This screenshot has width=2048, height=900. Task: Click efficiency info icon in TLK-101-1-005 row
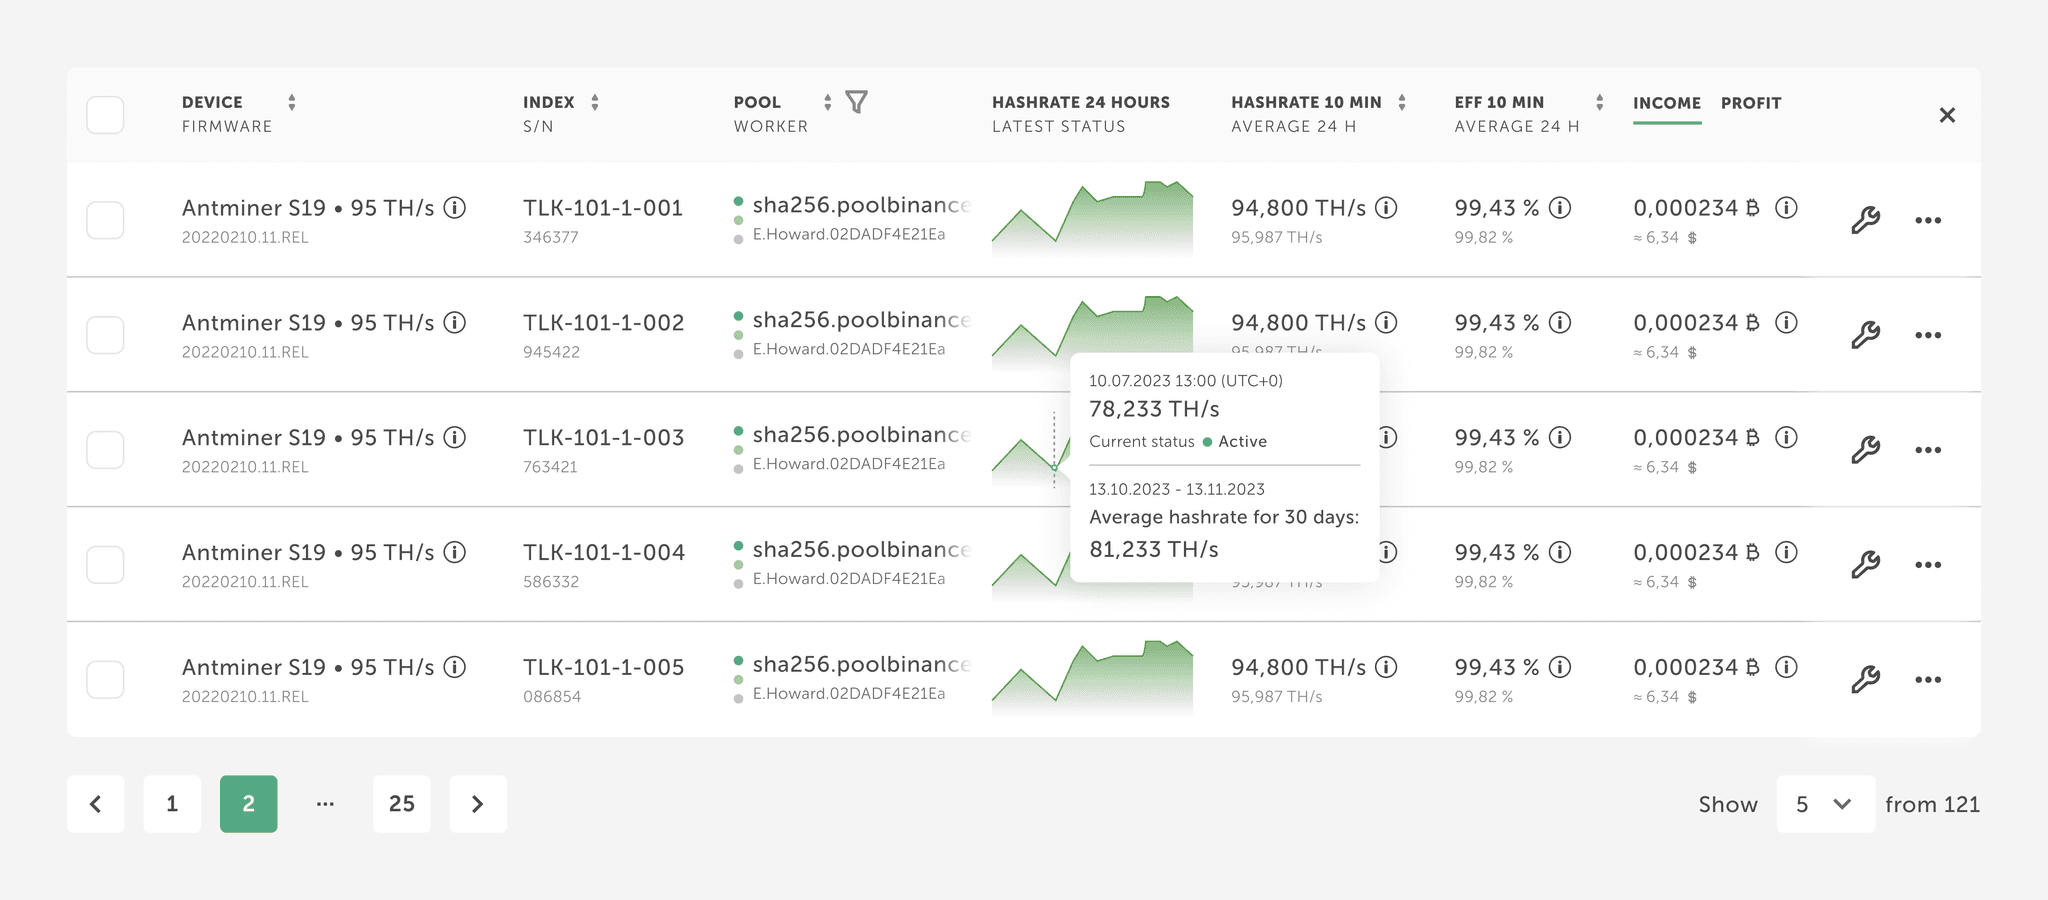tap(1560, 667)
